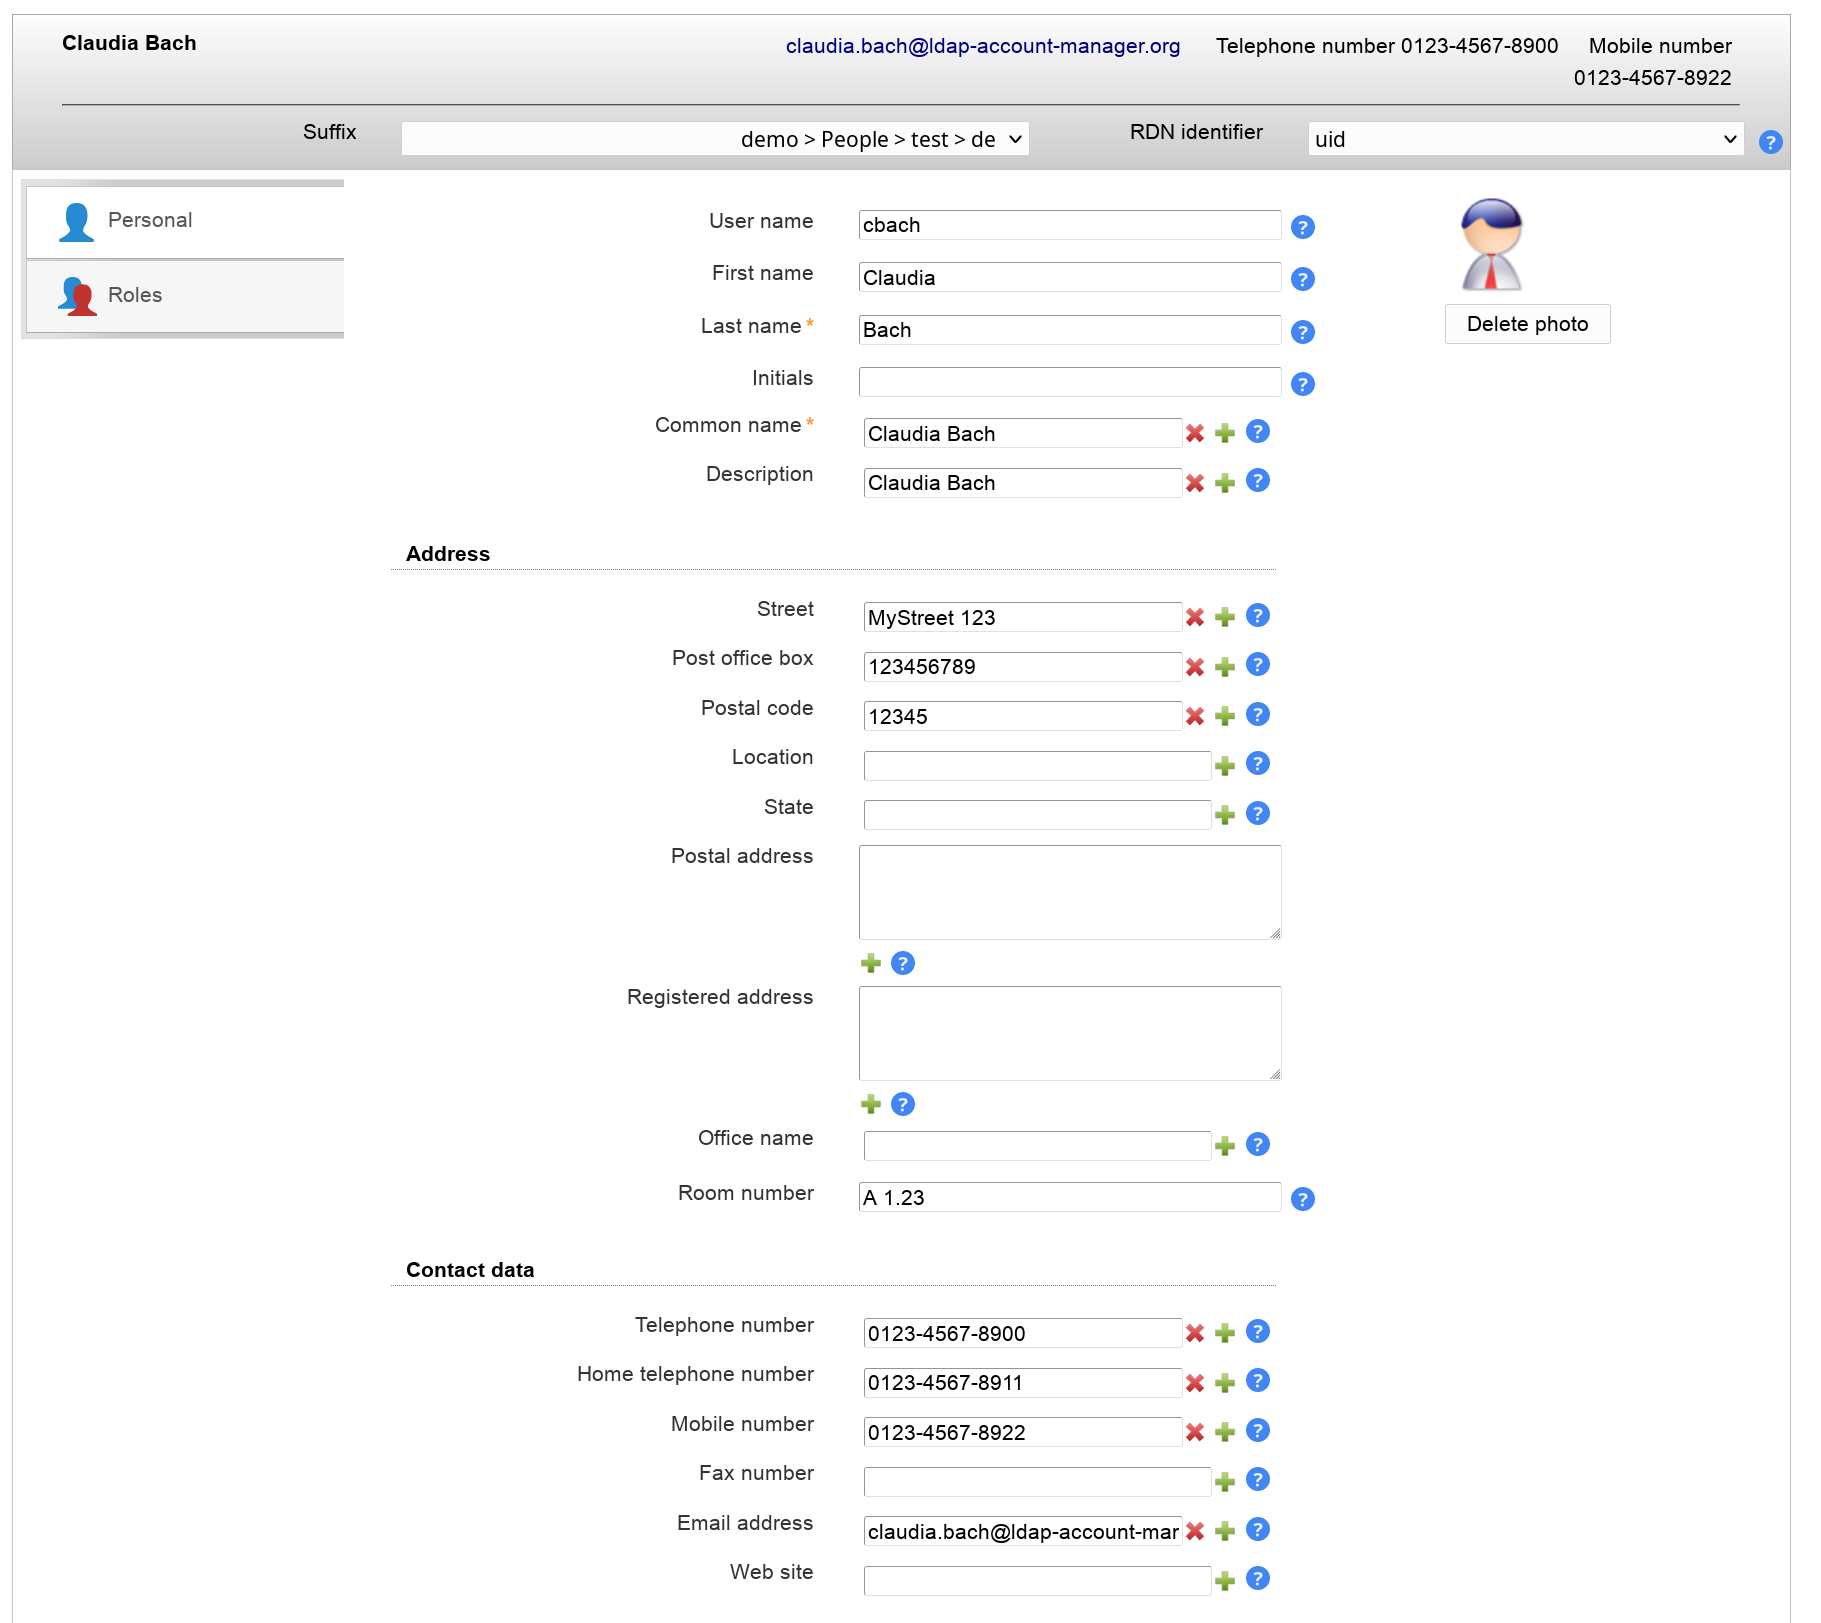Open help for the User name field

point(1302,227)
